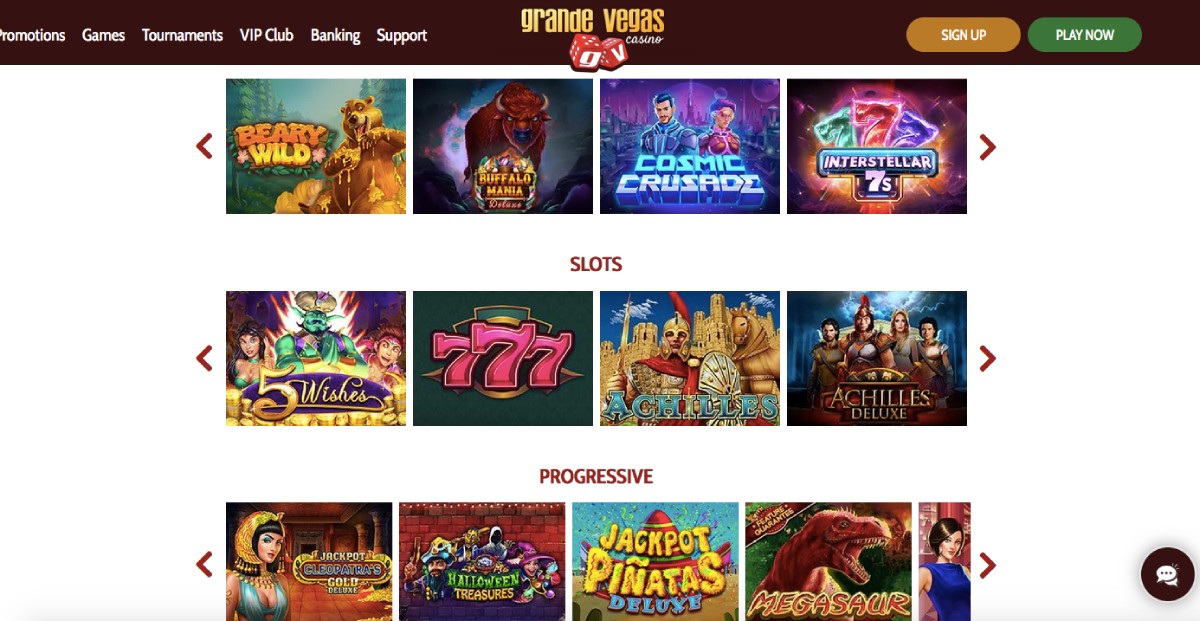Click the PLAY NOW button

tap(1085, 35)
